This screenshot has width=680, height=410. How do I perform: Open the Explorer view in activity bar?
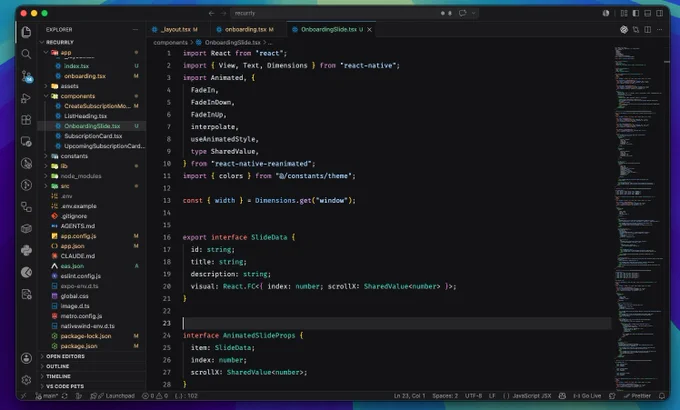(26, 32)
